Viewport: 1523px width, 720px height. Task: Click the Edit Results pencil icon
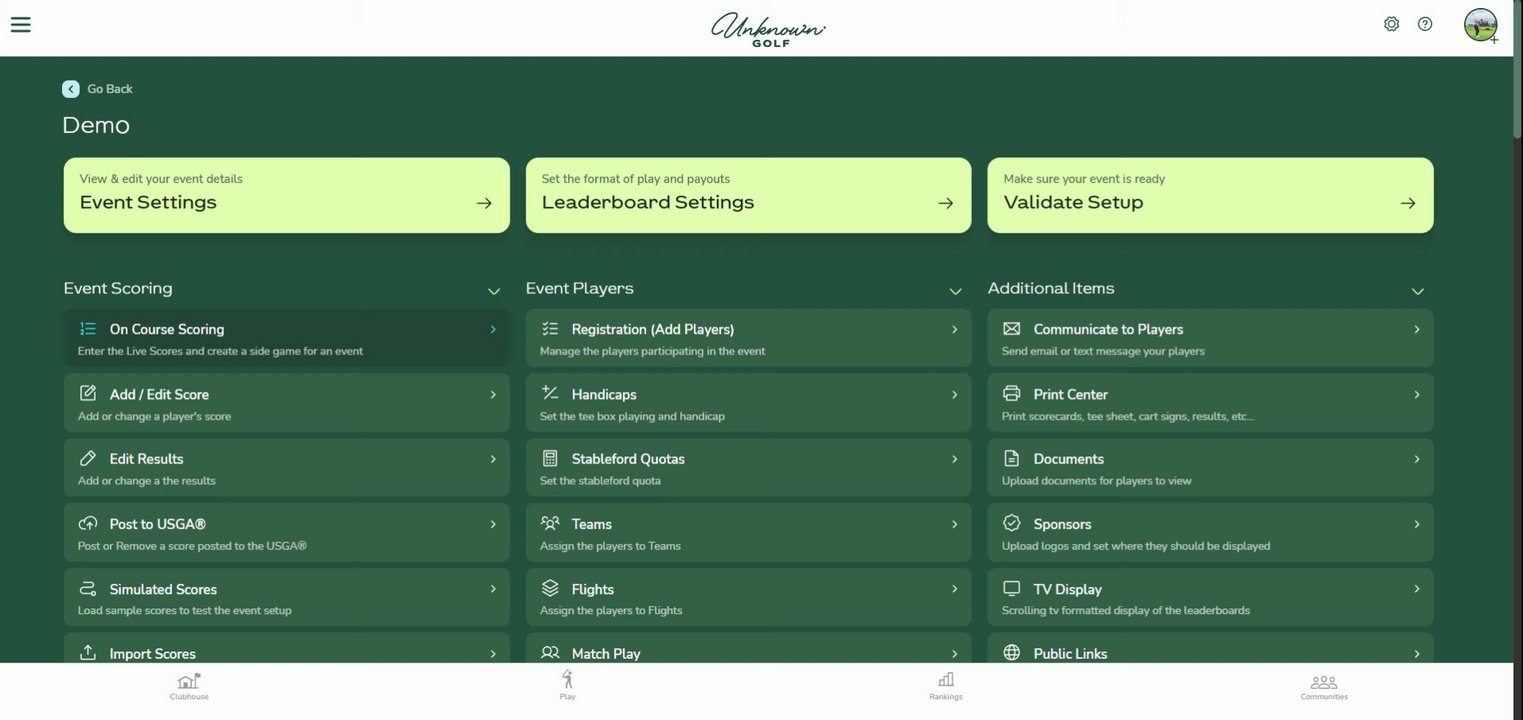click(x=88, y=459)
